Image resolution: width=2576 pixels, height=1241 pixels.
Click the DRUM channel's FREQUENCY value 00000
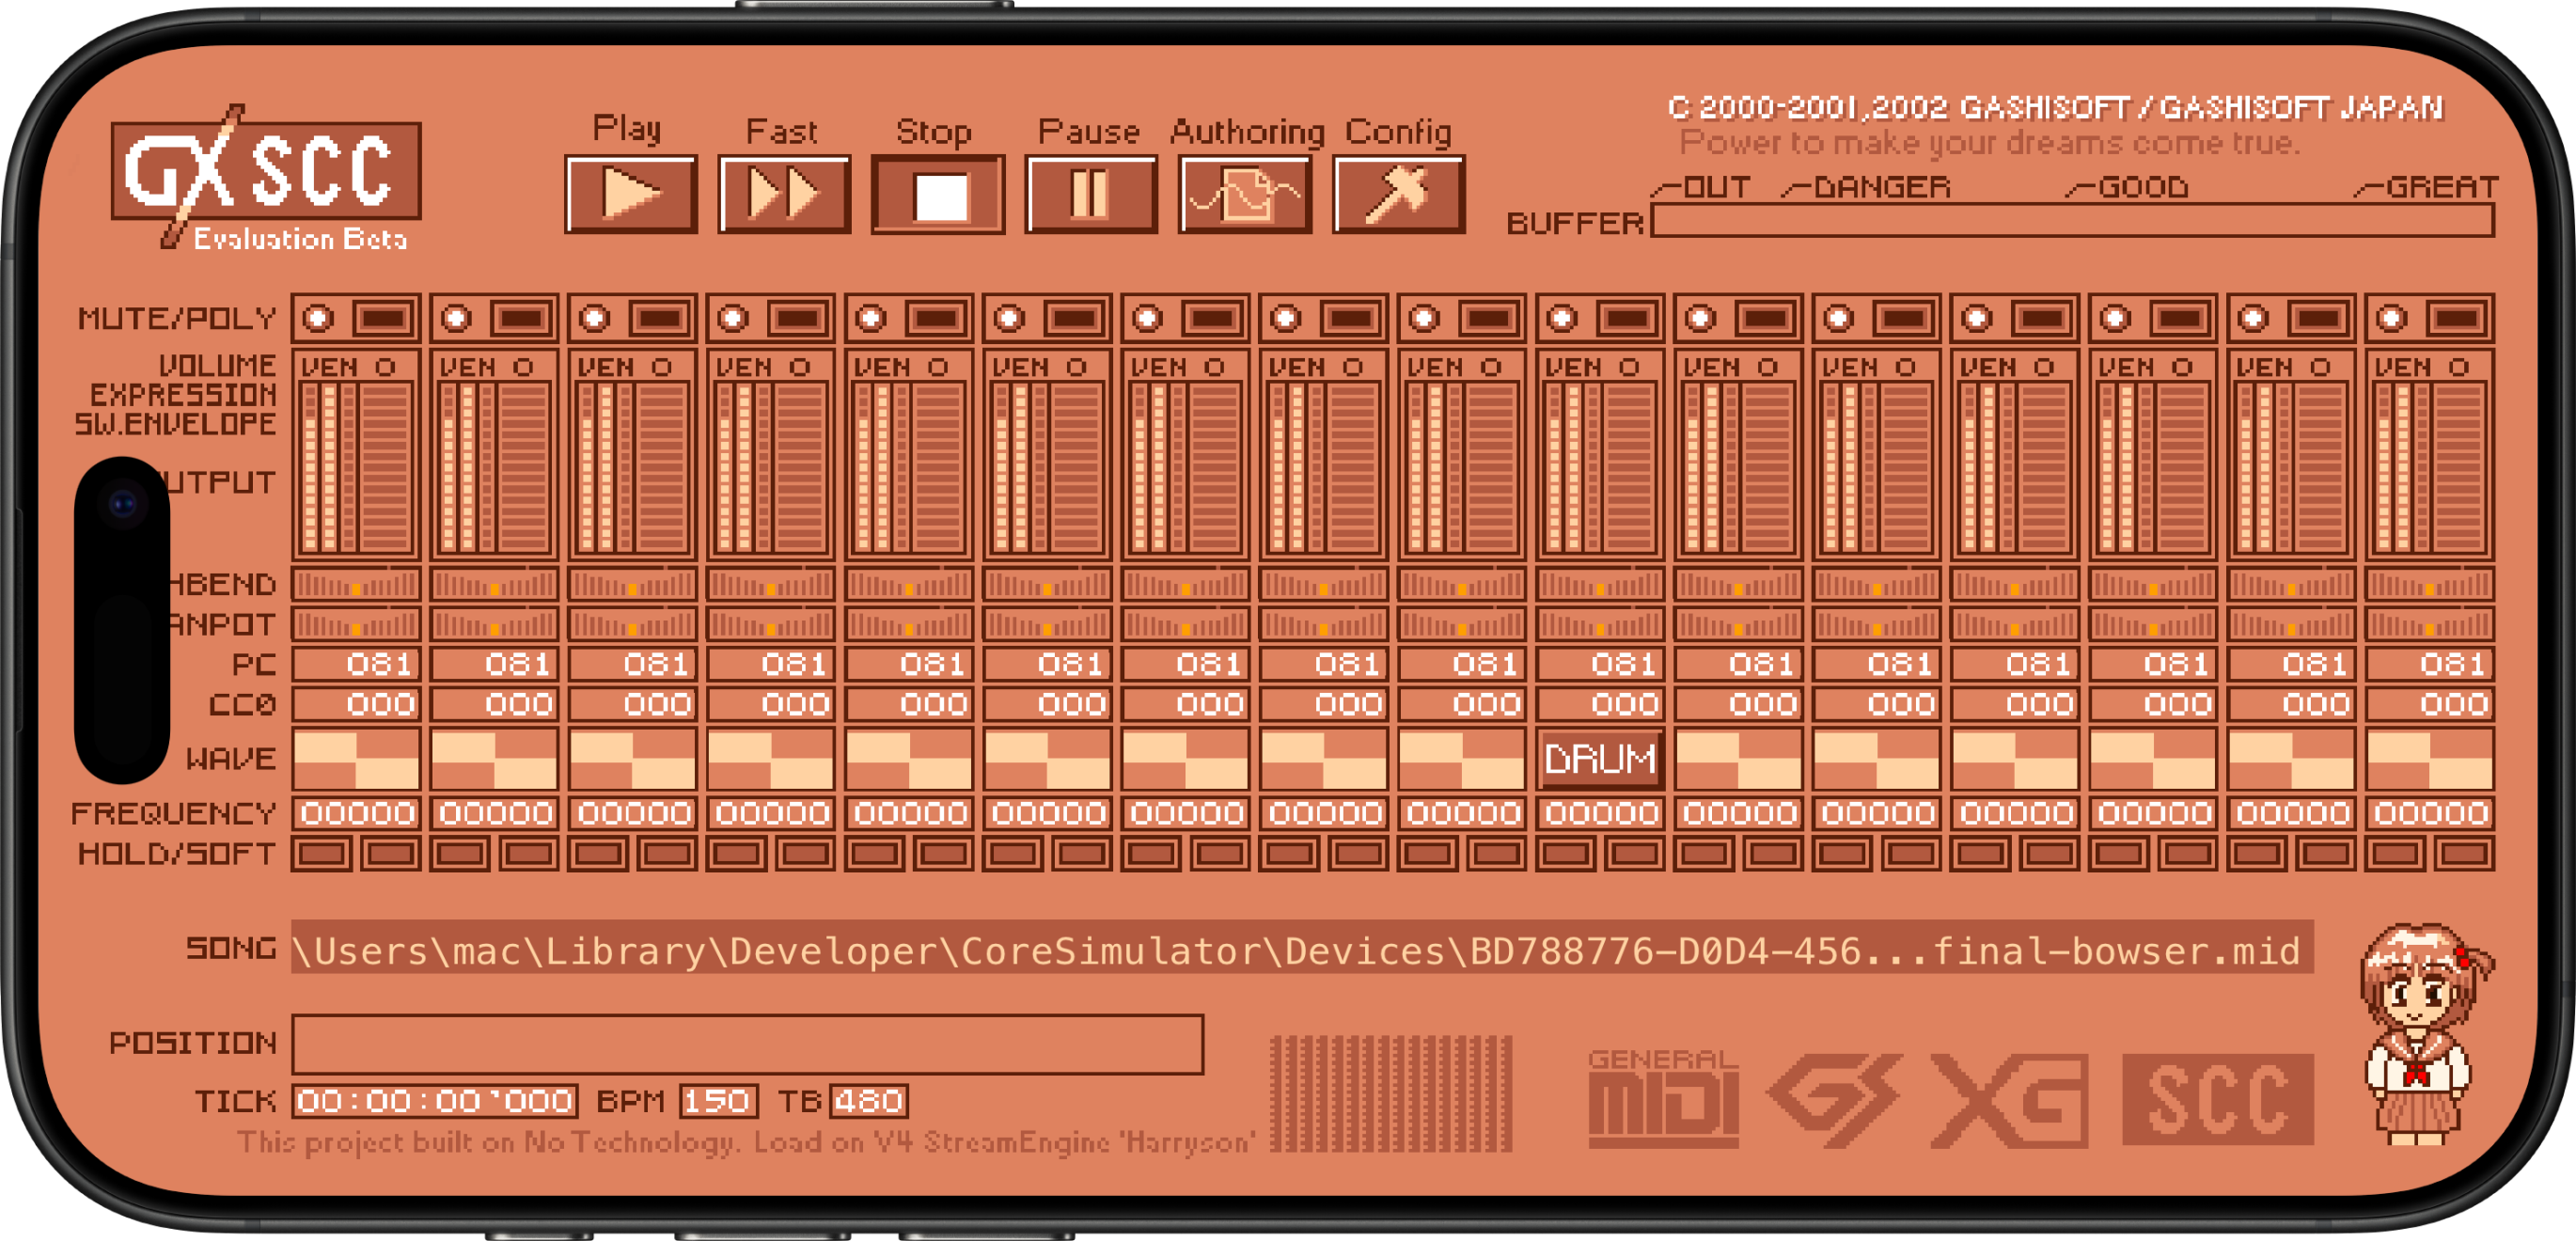(x=1600, y=813)
